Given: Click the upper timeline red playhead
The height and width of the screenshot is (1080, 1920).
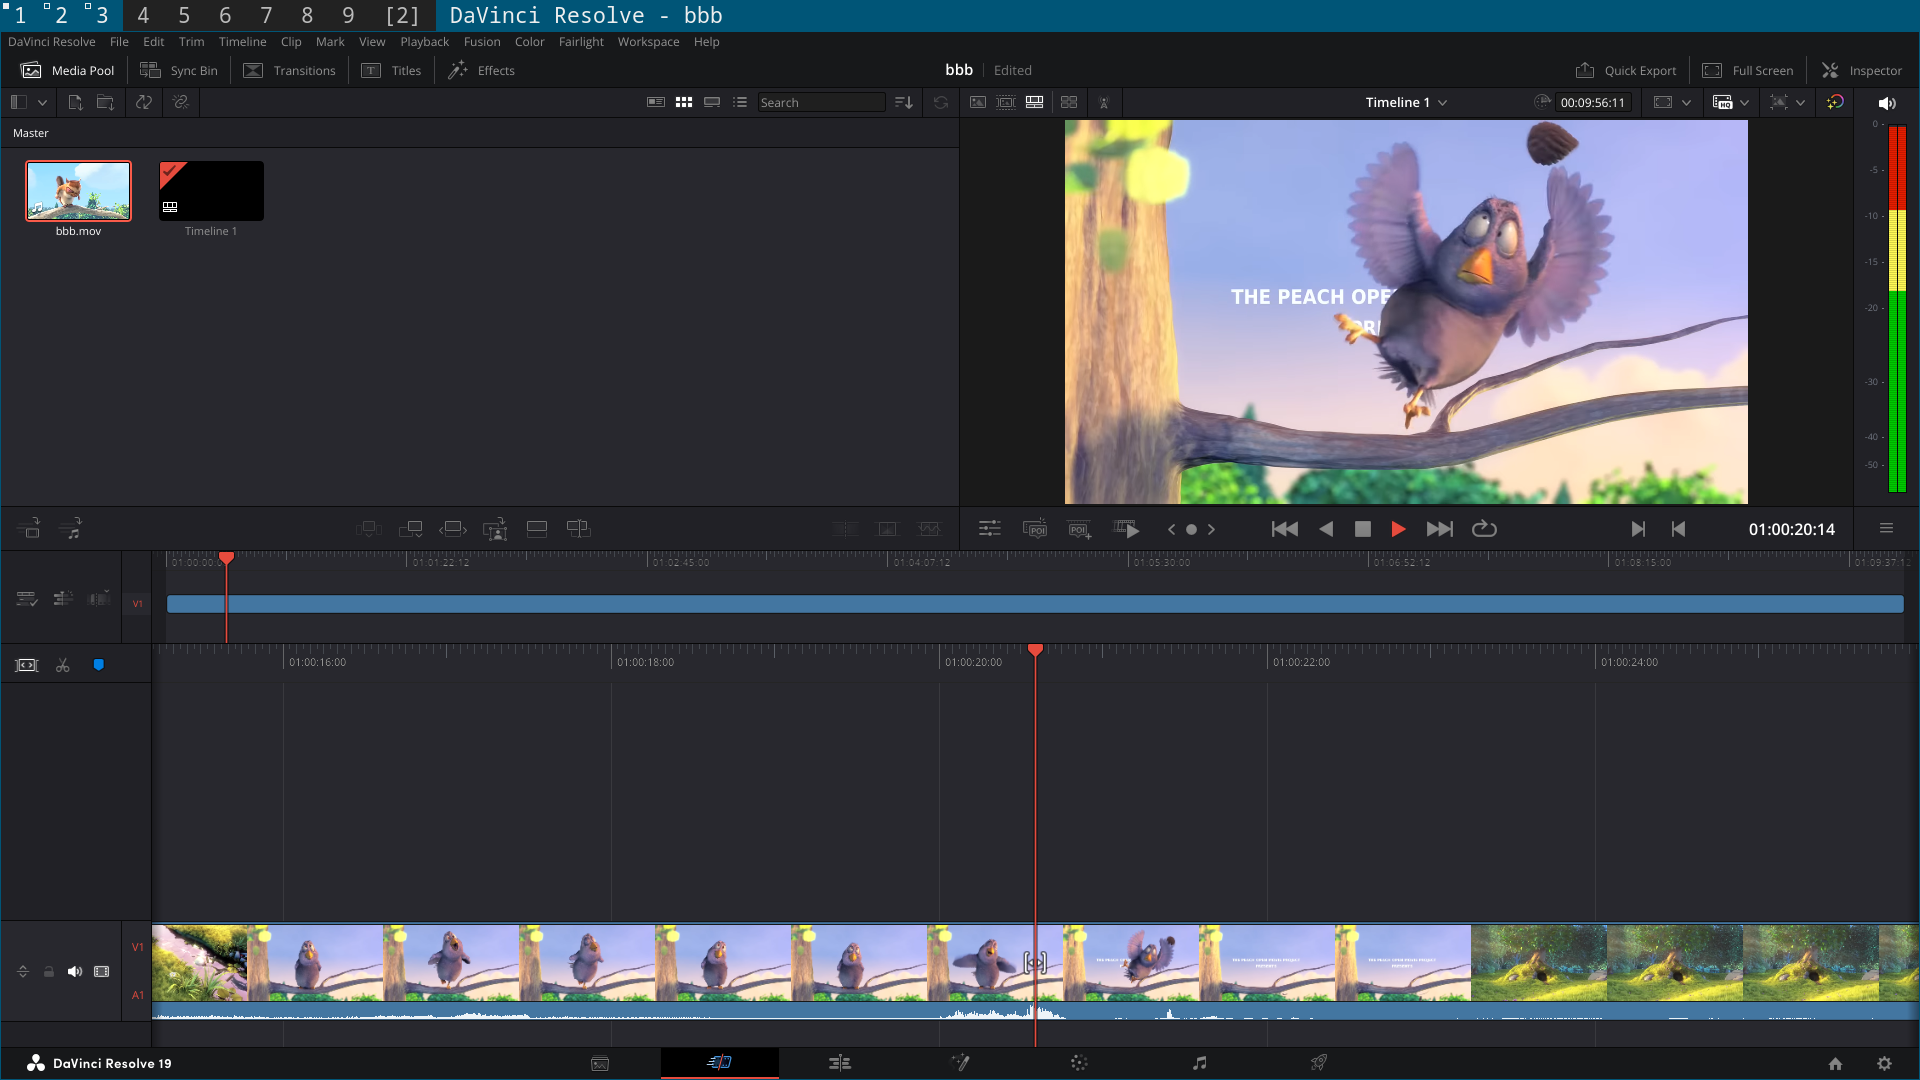Looking at the screenshot, I should pos(227,558).
